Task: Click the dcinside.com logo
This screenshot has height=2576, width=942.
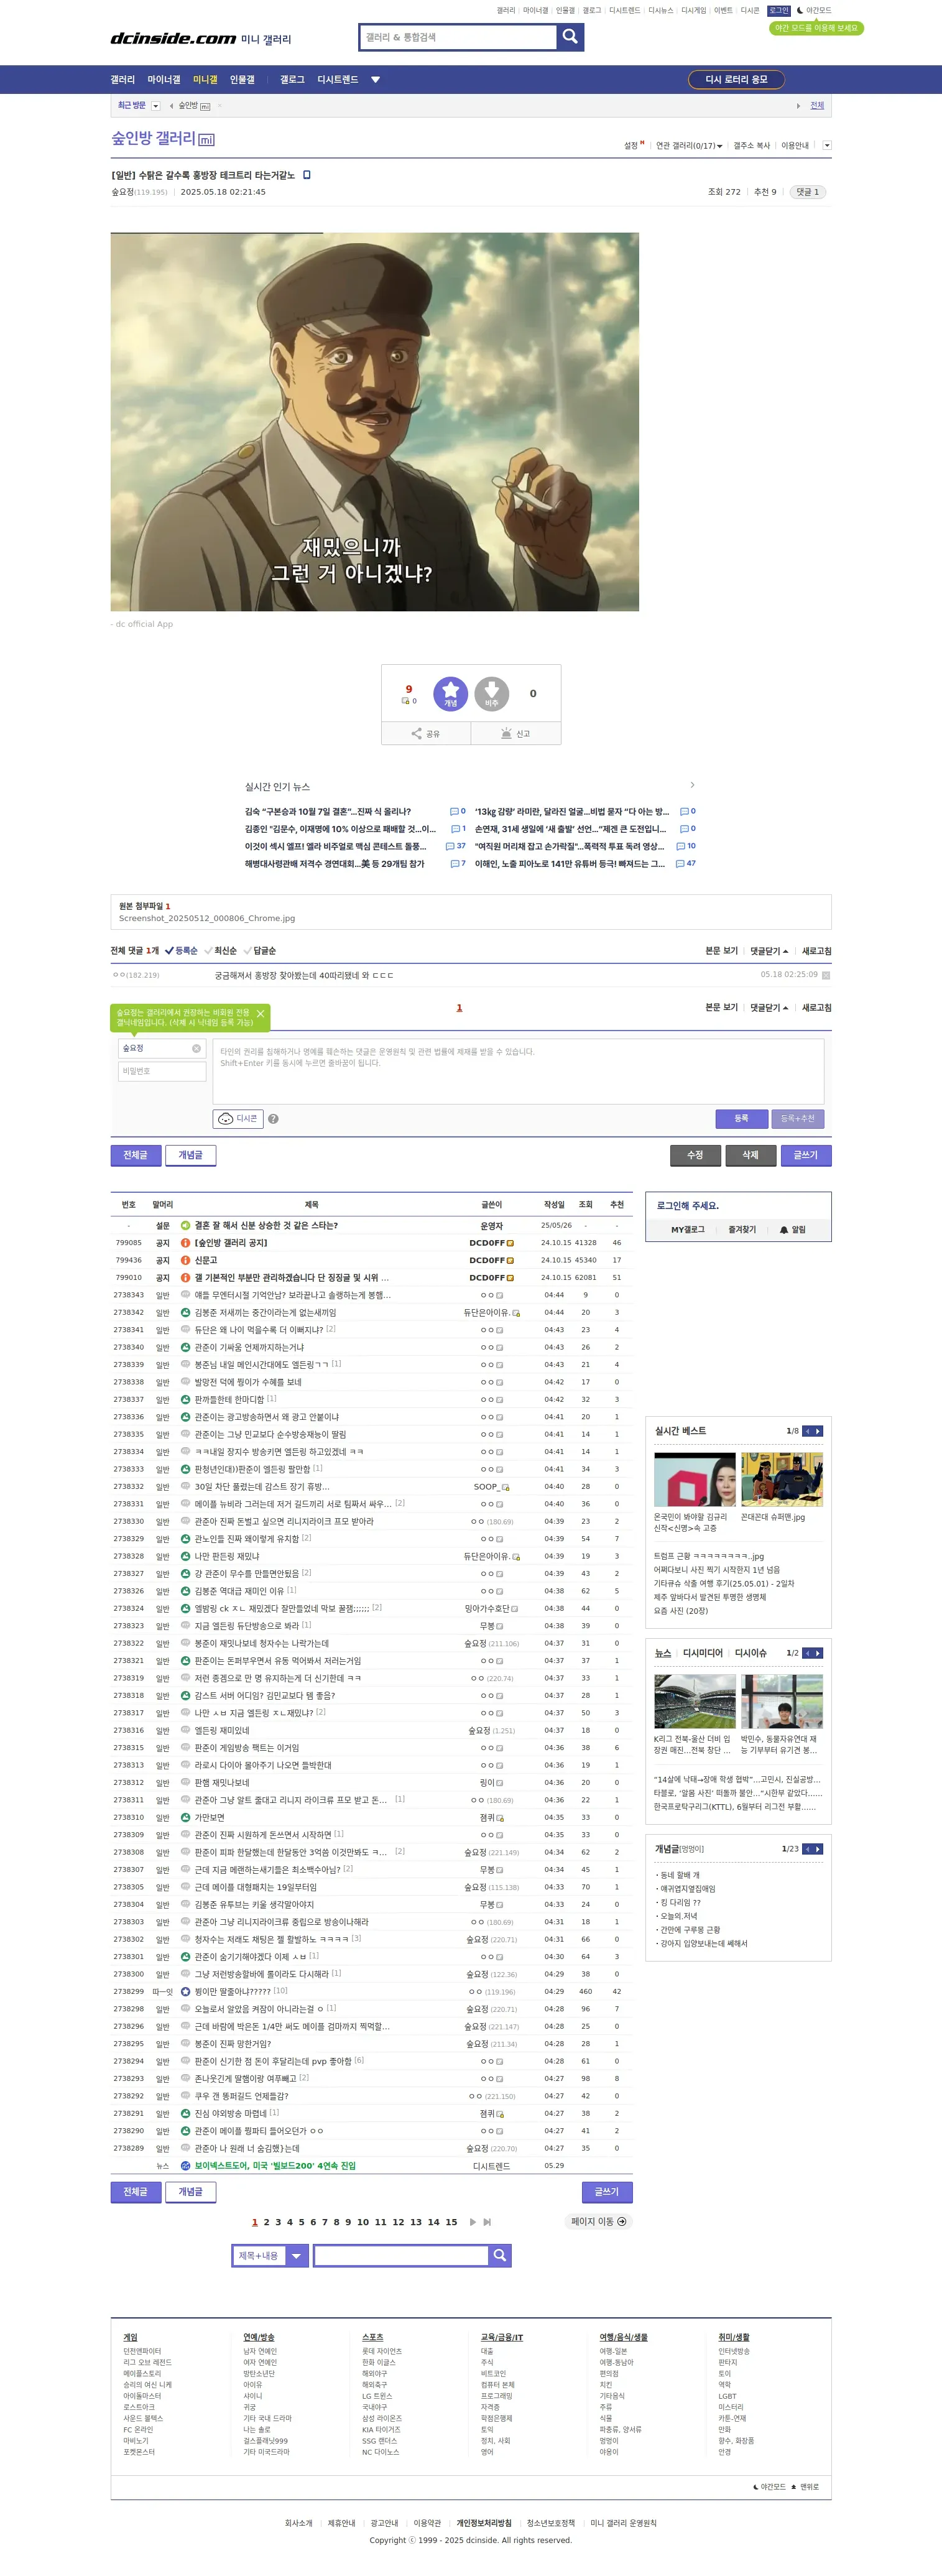Action: coord(173,38)
